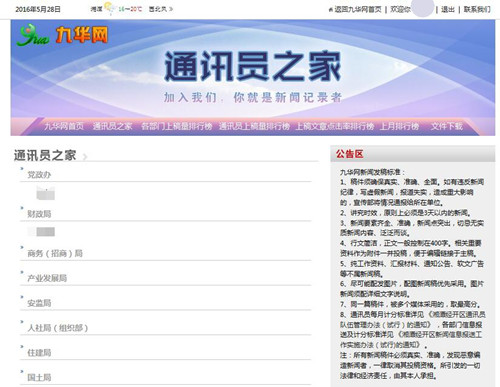
Task: Open the 住建局 department entry
Action: [39, 353]
